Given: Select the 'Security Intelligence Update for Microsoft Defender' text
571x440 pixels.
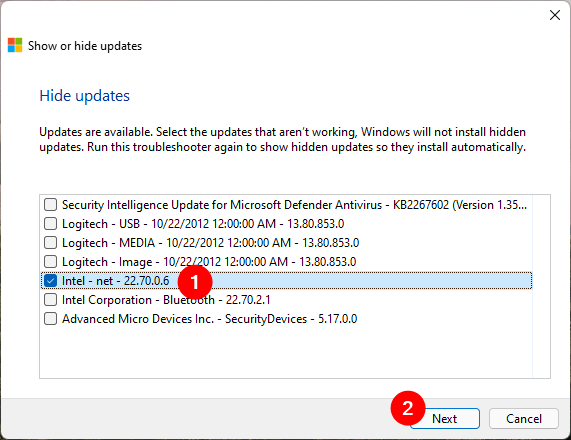Looking at the screenshot, I should pyautogui.click(x=294, y=205).
